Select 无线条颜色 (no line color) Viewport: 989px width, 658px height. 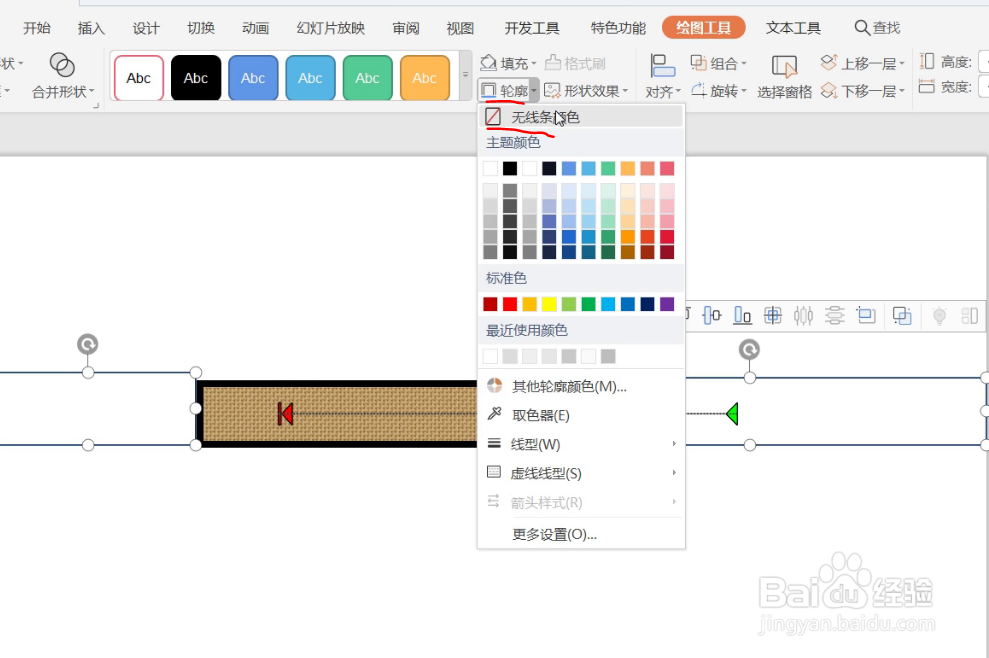(545, 116)
